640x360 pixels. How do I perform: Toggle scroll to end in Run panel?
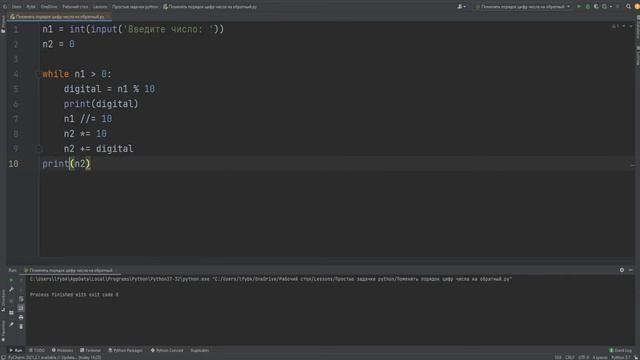click(x=21, y=308)
